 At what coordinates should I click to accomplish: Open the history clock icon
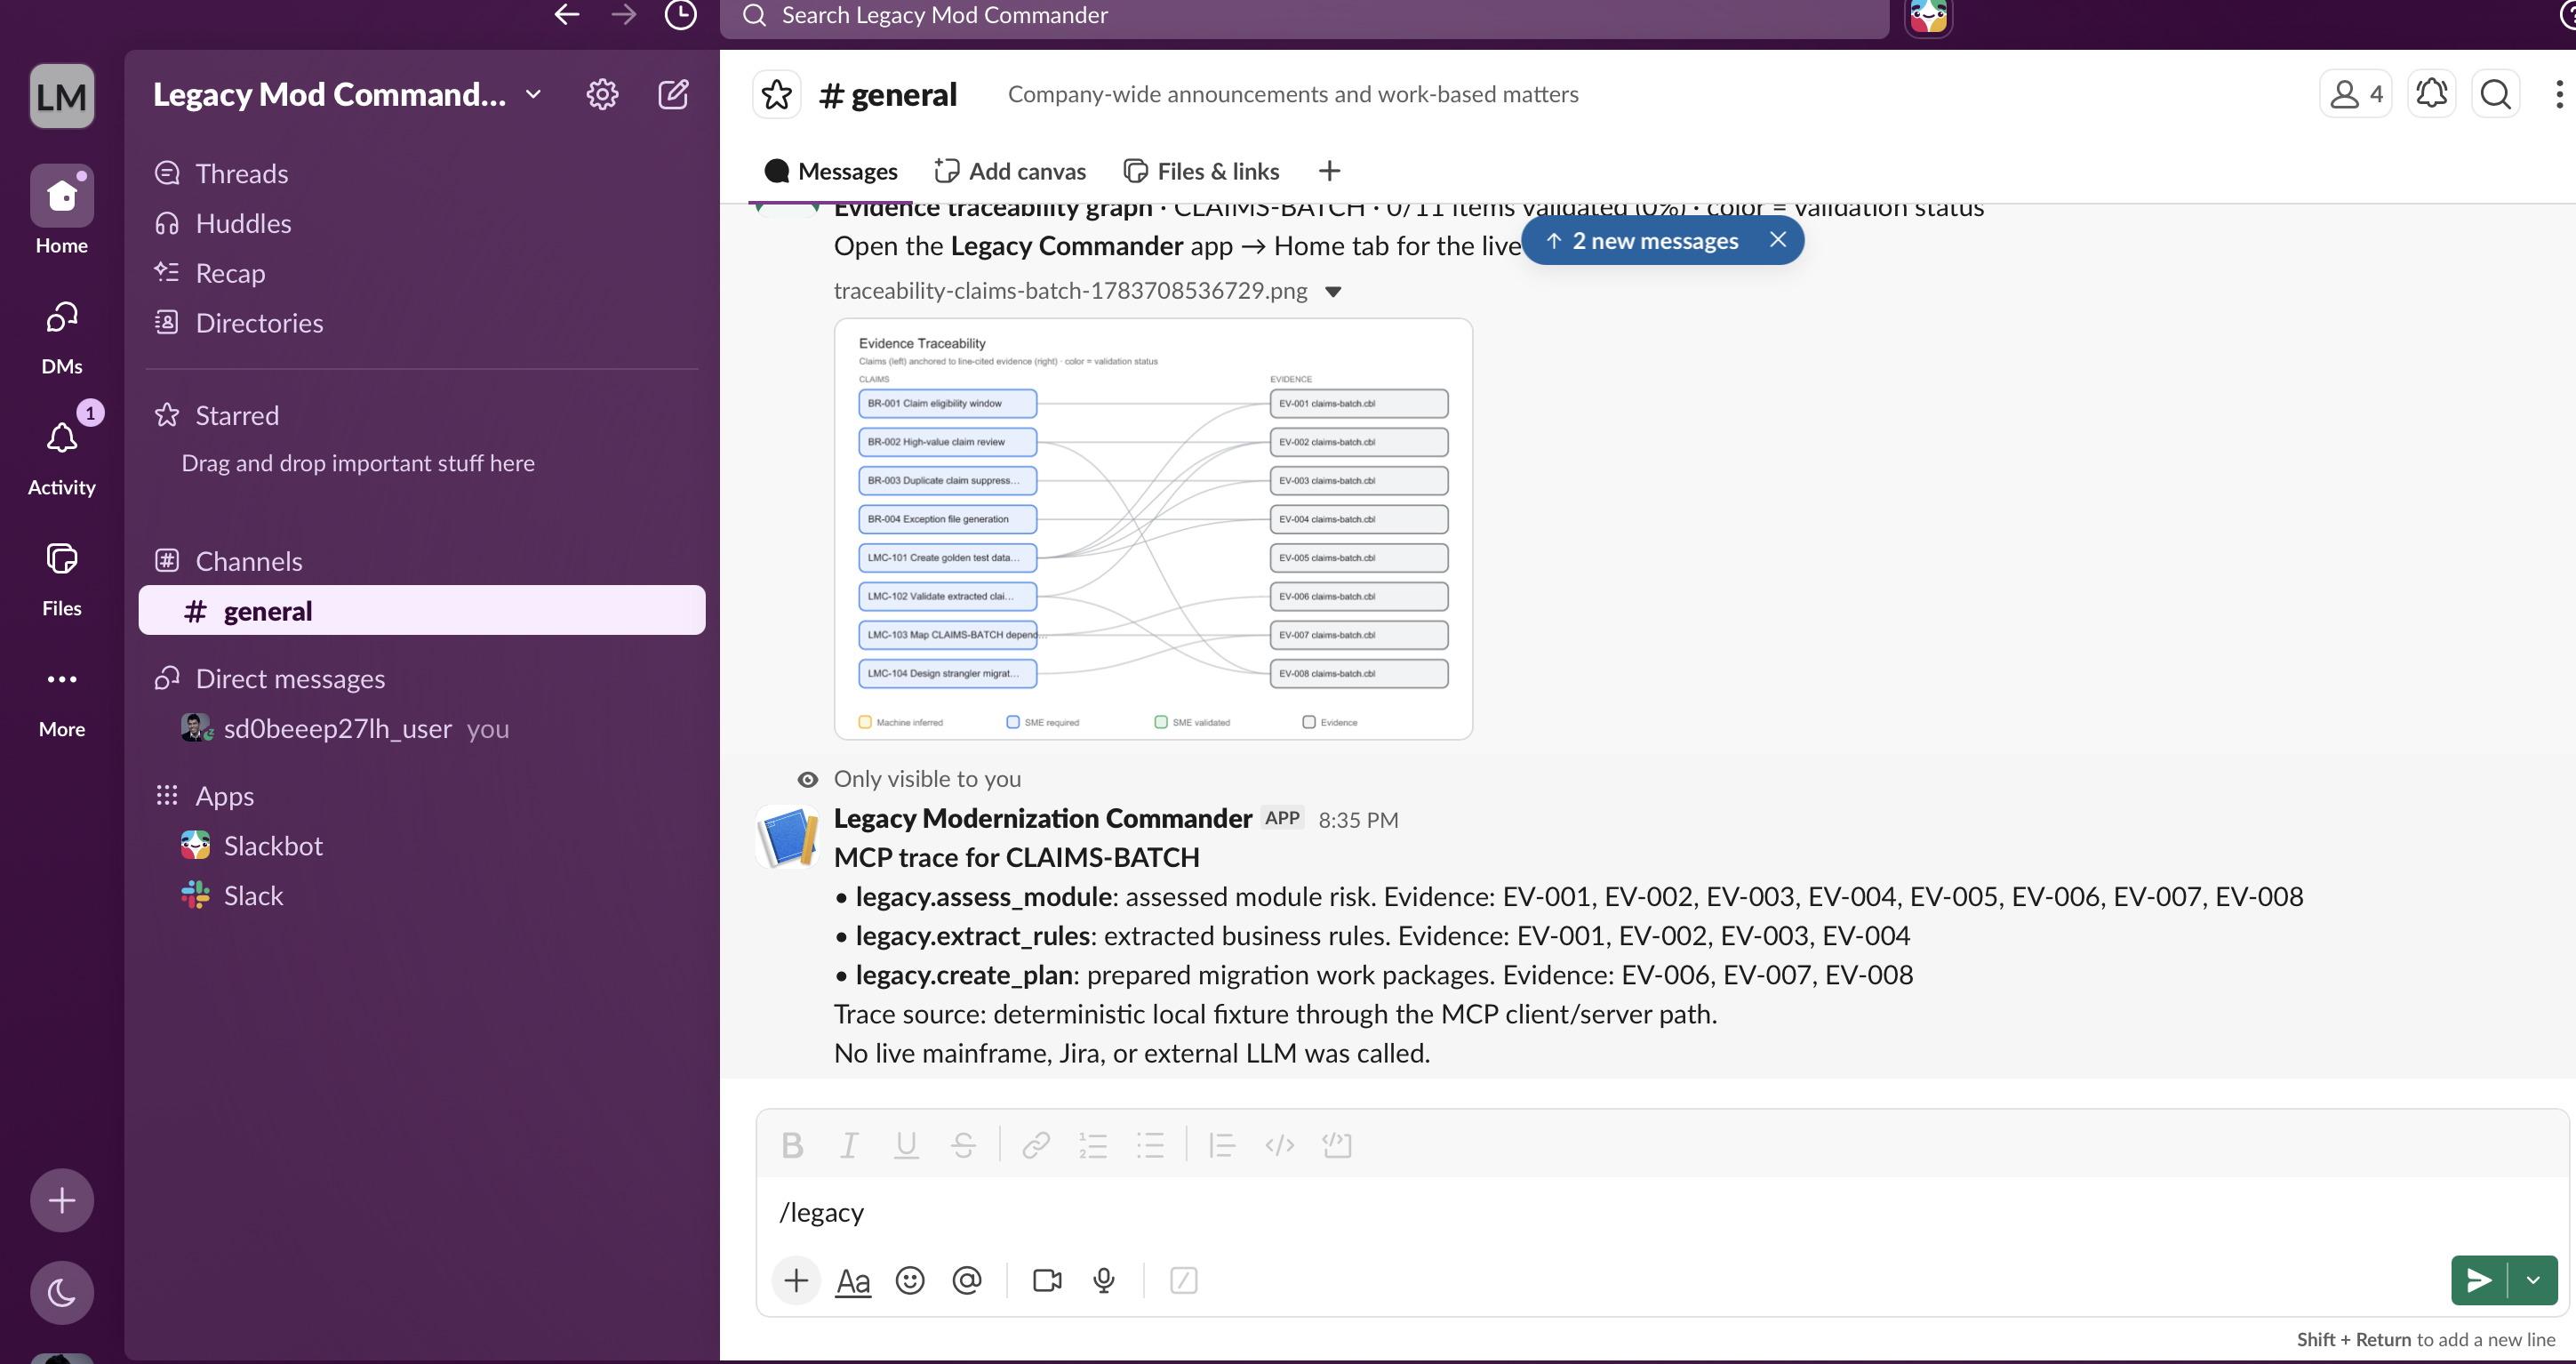click(681, 15)
